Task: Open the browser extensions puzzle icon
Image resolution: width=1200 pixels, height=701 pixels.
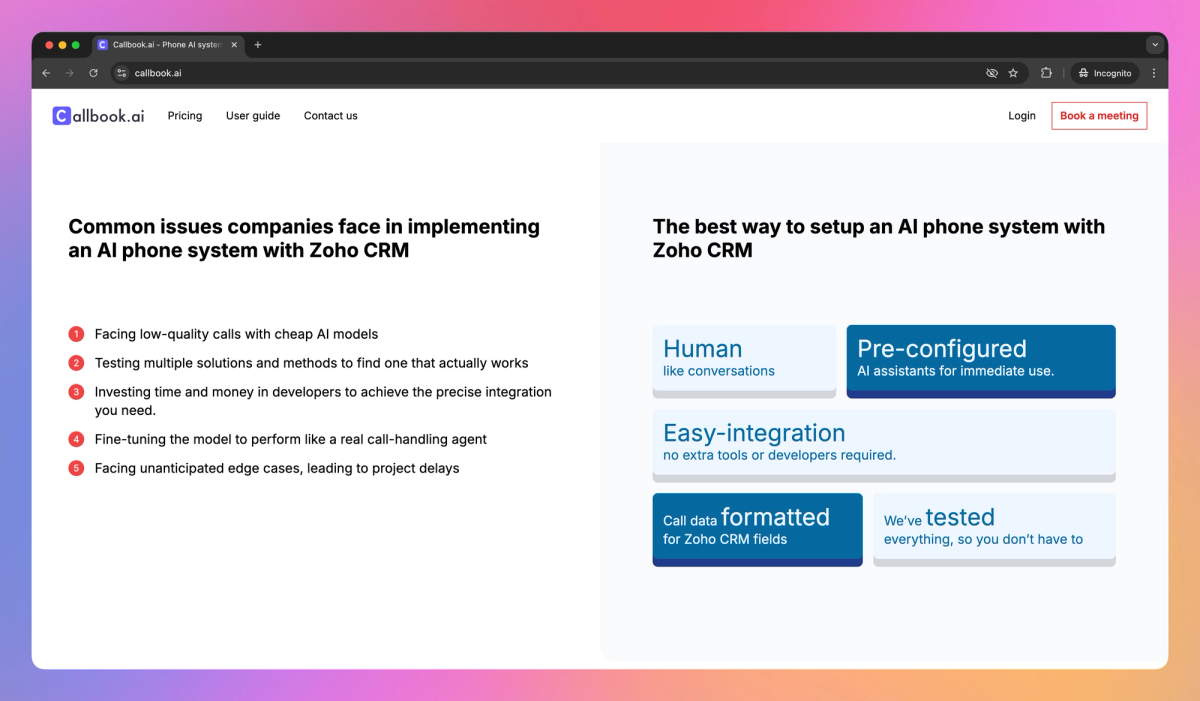Action: click(x=1046, y=73)
